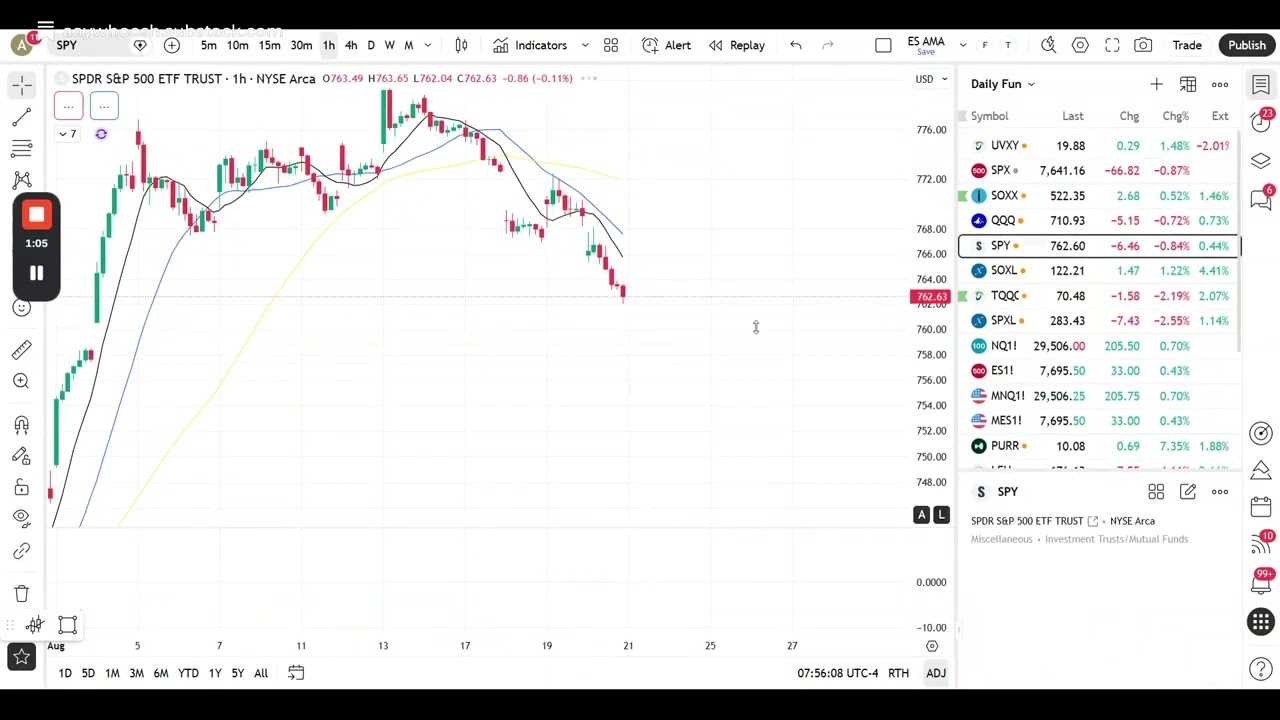Open the patterns drawing tool

click(22, 180)
